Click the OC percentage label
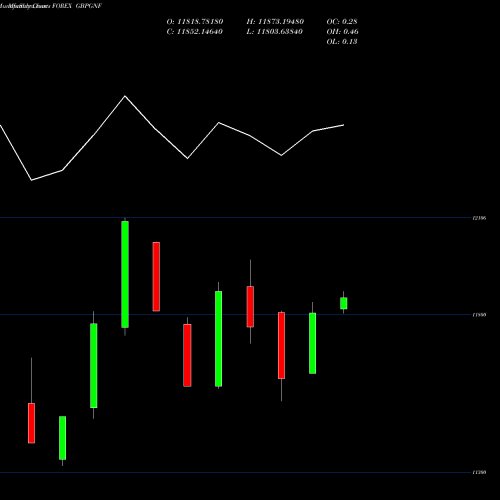500x500 pixels. 342,22
